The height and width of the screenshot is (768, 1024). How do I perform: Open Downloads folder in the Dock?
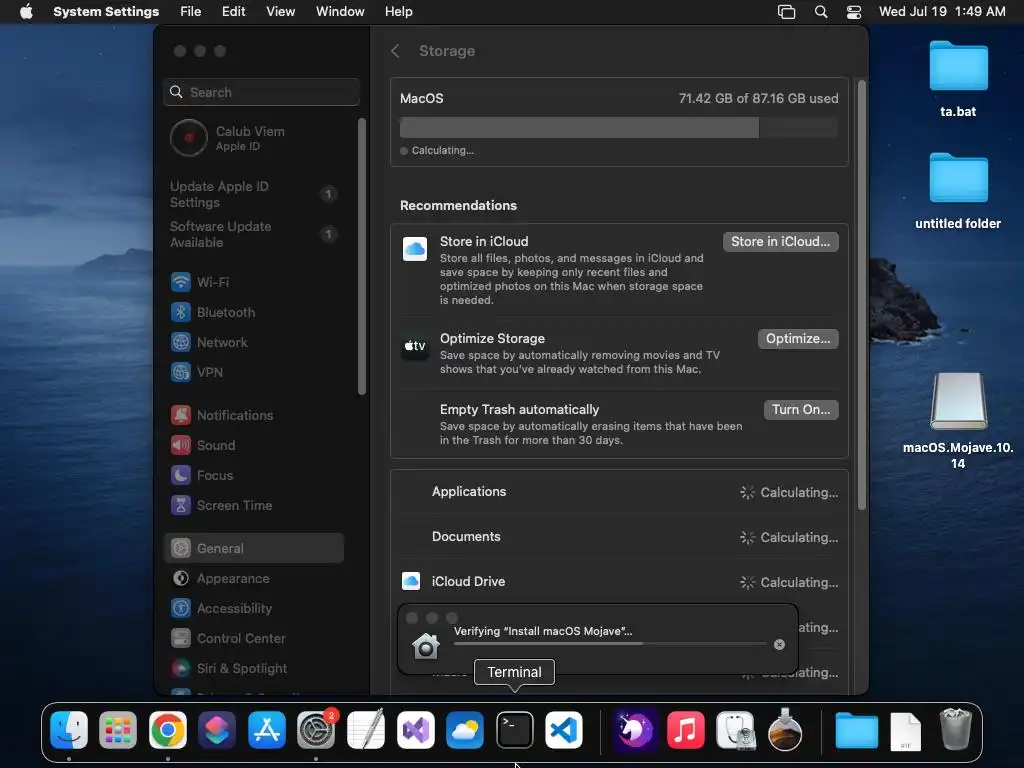(x=856, y=729)
